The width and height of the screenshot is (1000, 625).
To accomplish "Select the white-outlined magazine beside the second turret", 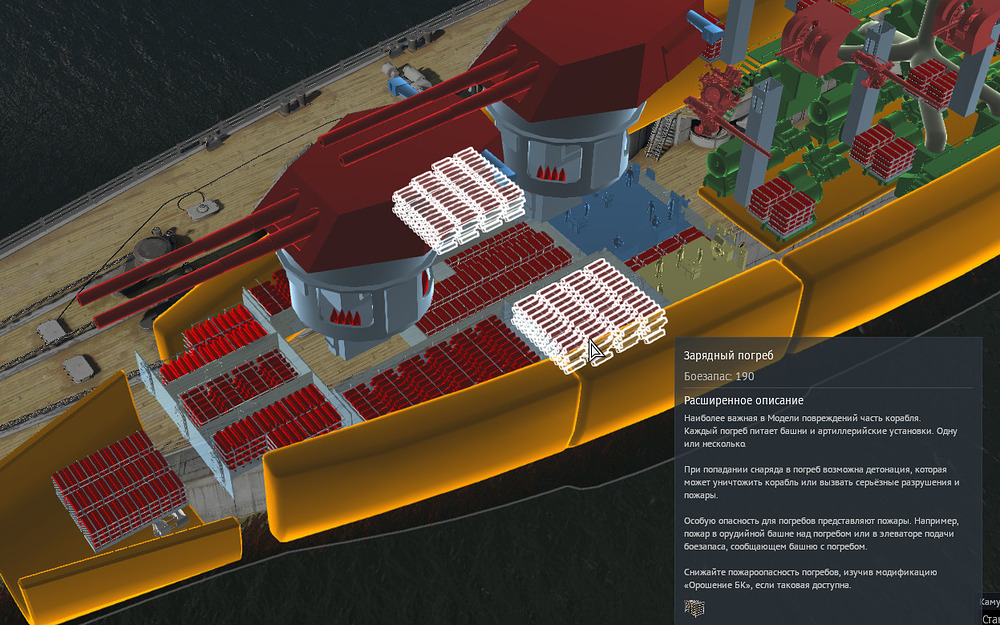I will 457,199.
